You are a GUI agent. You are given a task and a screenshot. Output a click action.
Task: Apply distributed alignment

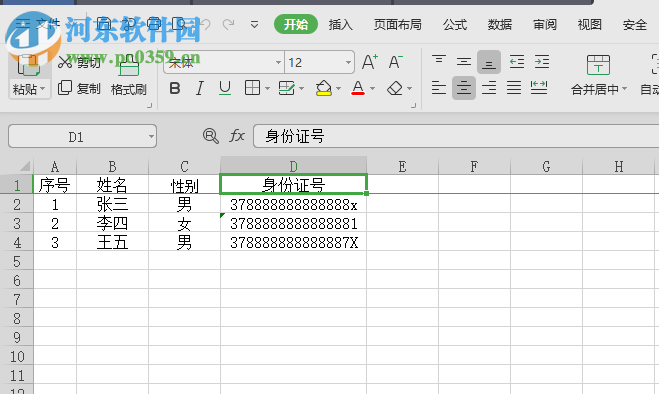pos(539,88)
